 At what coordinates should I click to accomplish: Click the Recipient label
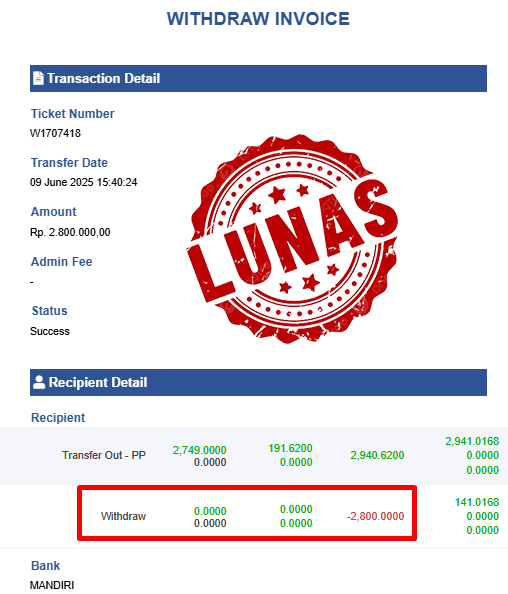pos(58,417)
